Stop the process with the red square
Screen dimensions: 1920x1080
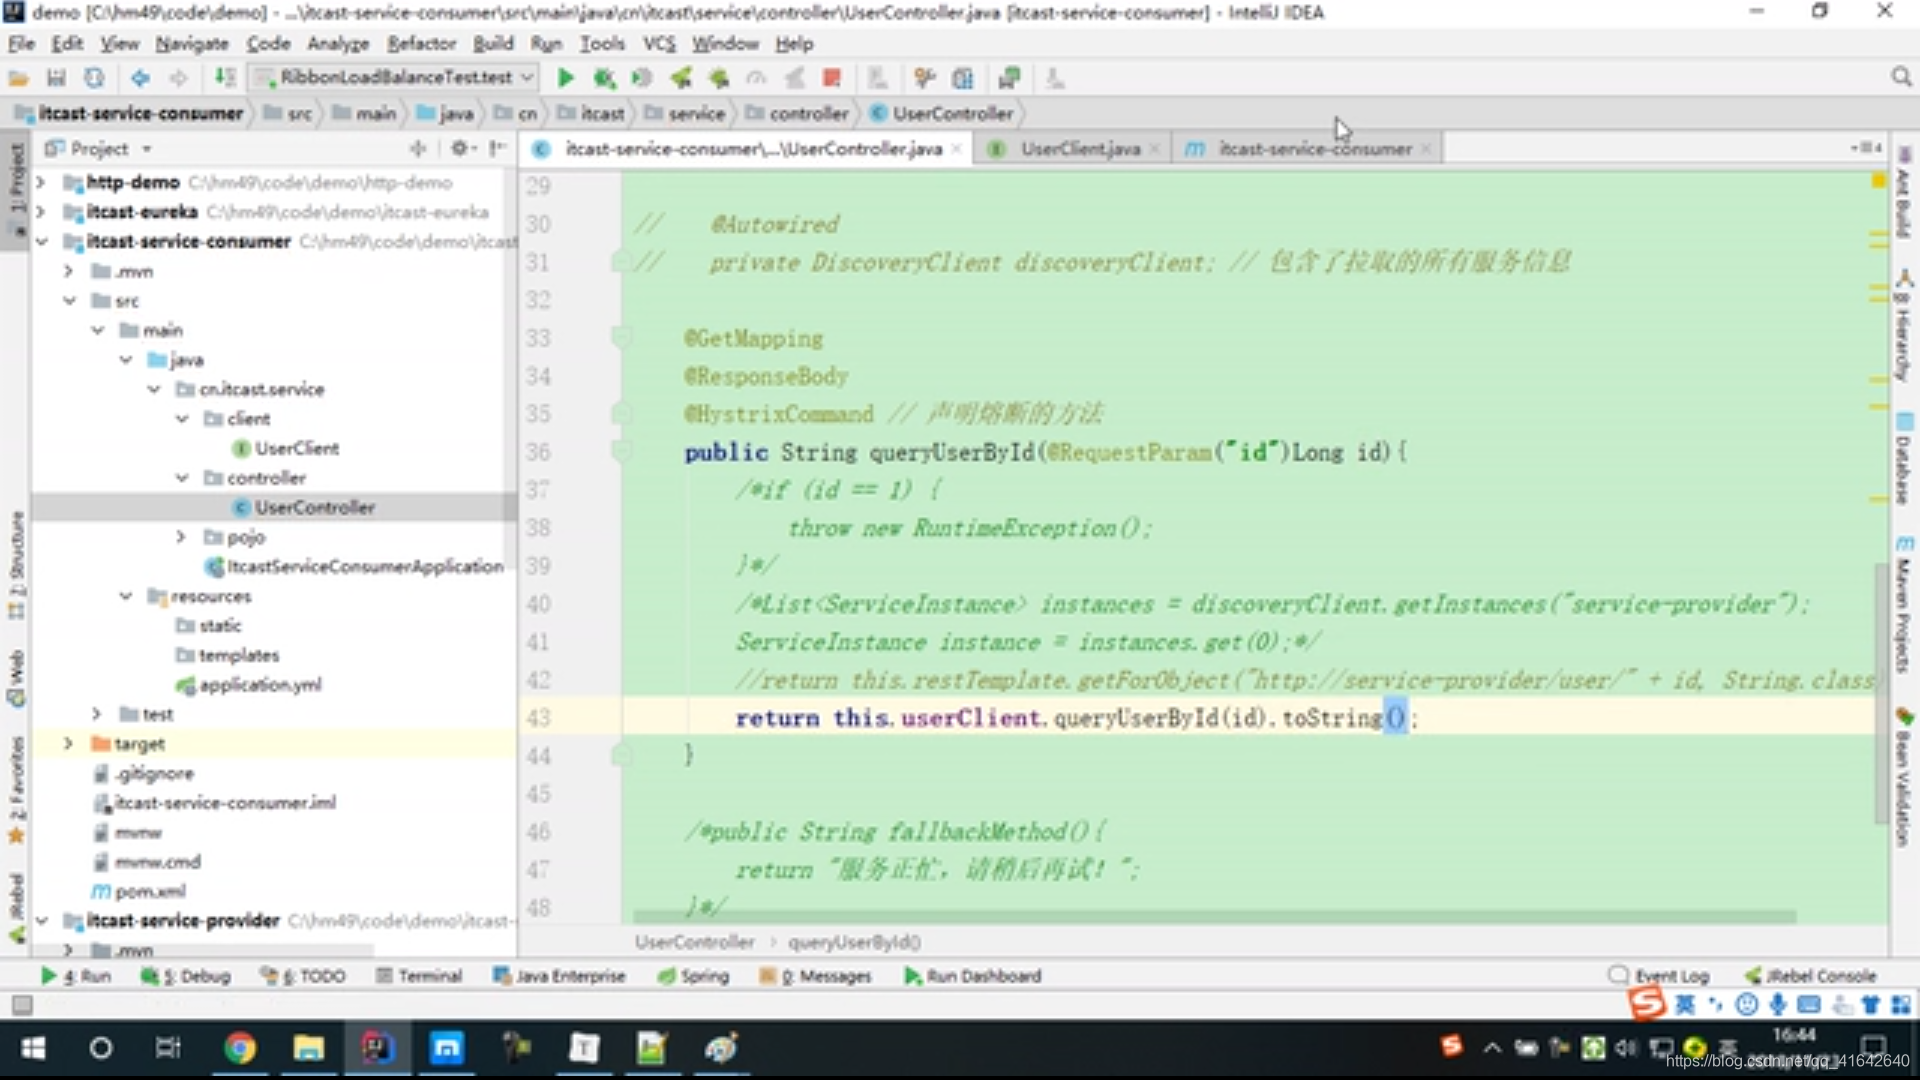[831, 78]
